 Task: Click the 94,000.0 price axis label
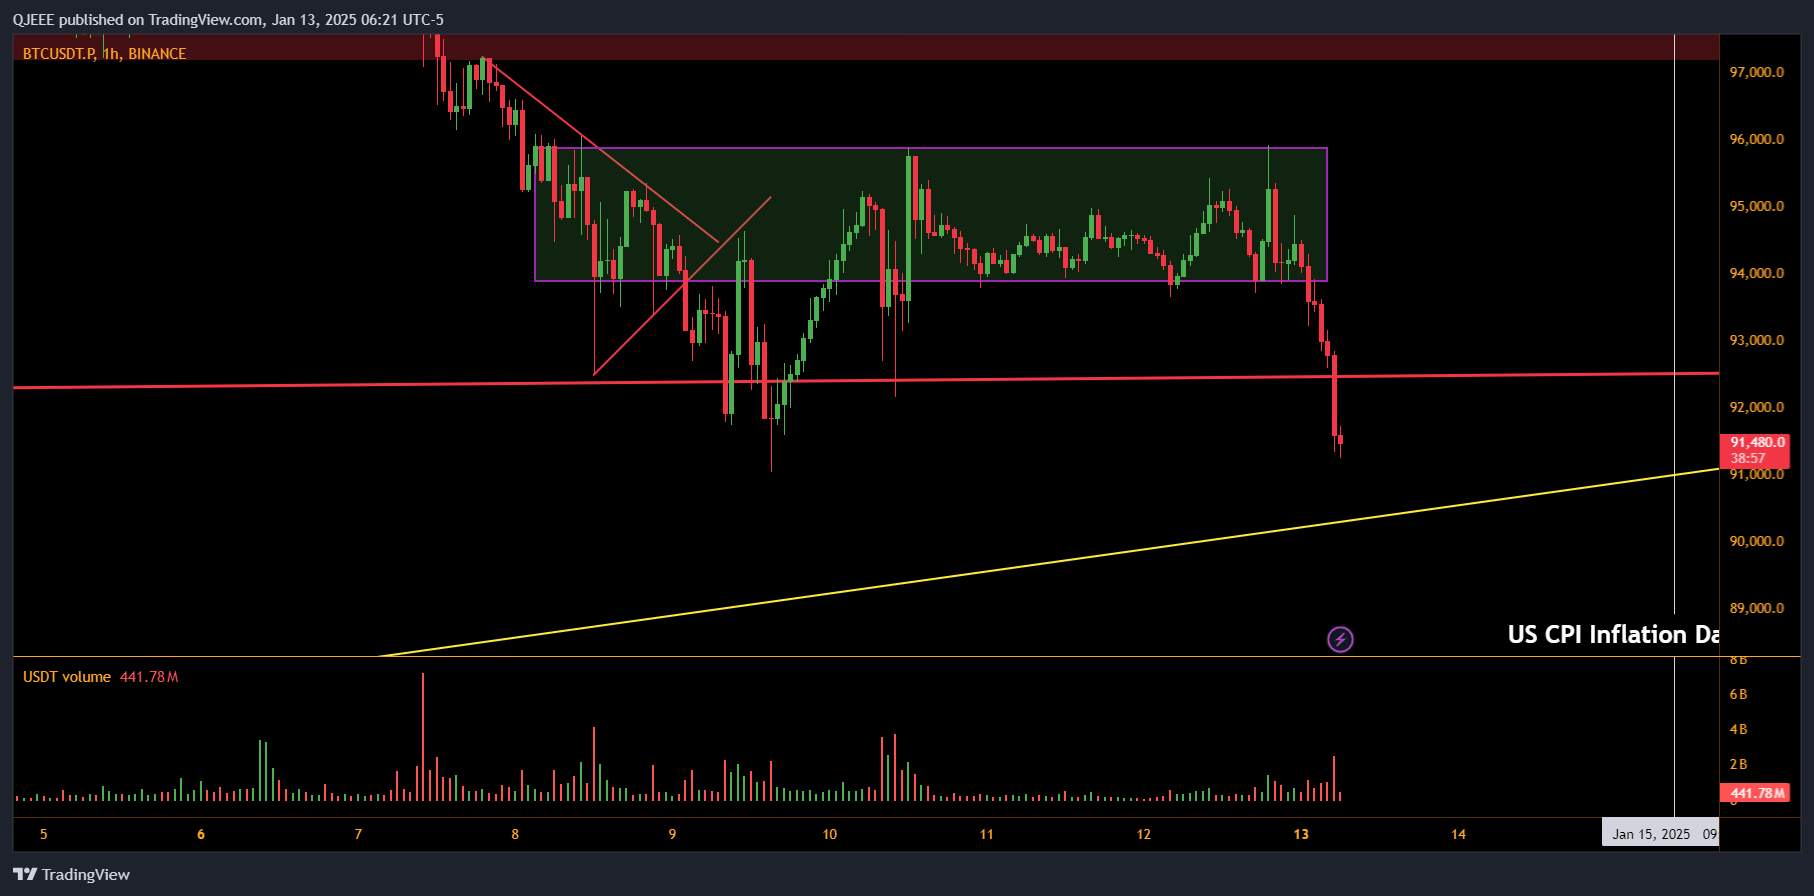(x=1757, y=273)
